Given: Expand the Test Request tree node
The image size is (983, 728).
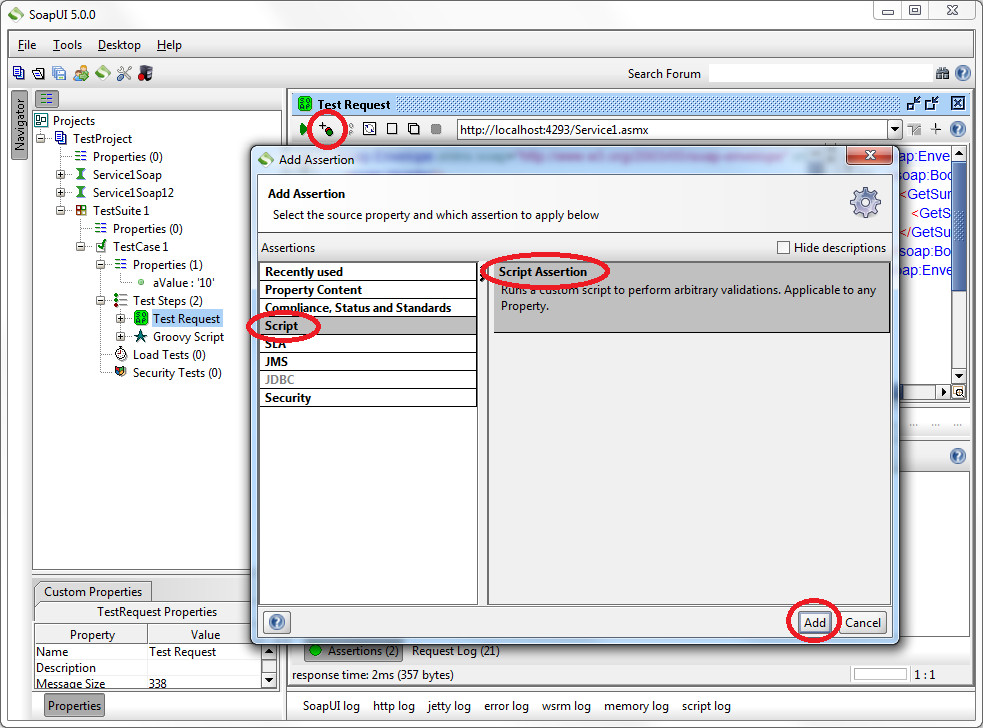Looking at the screenshot, I should coord(121,319).
